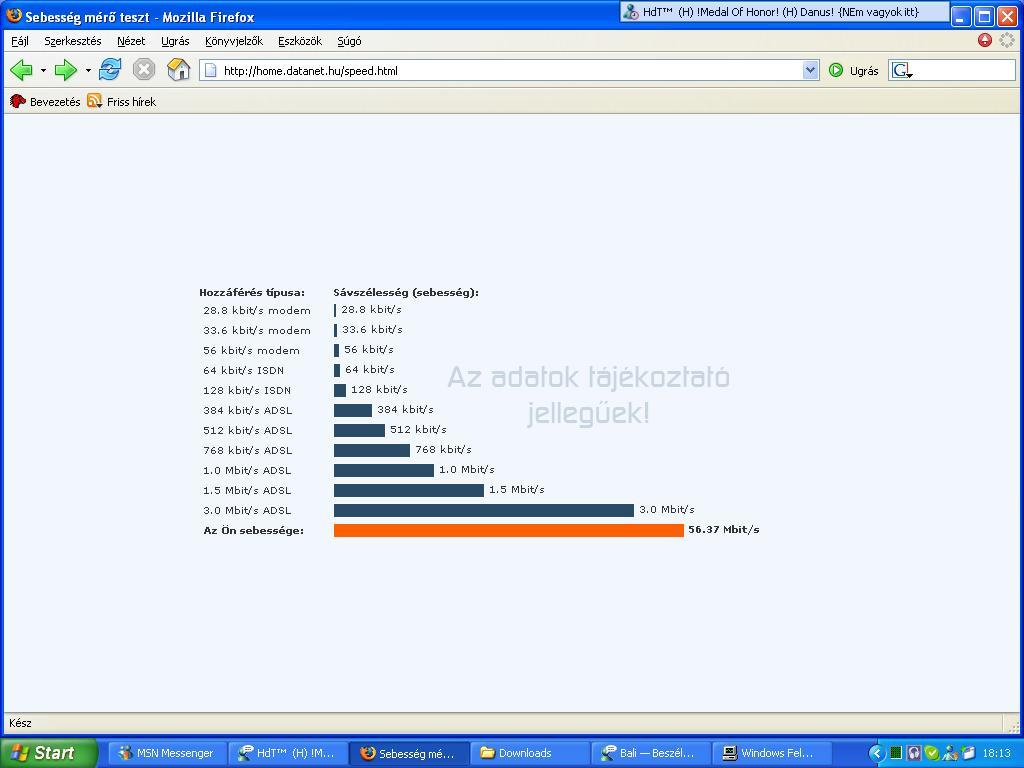This screenshot has width=1024, height=768.
Task: Click the grayed-out Stop loading icon
Action: point(144,70)
